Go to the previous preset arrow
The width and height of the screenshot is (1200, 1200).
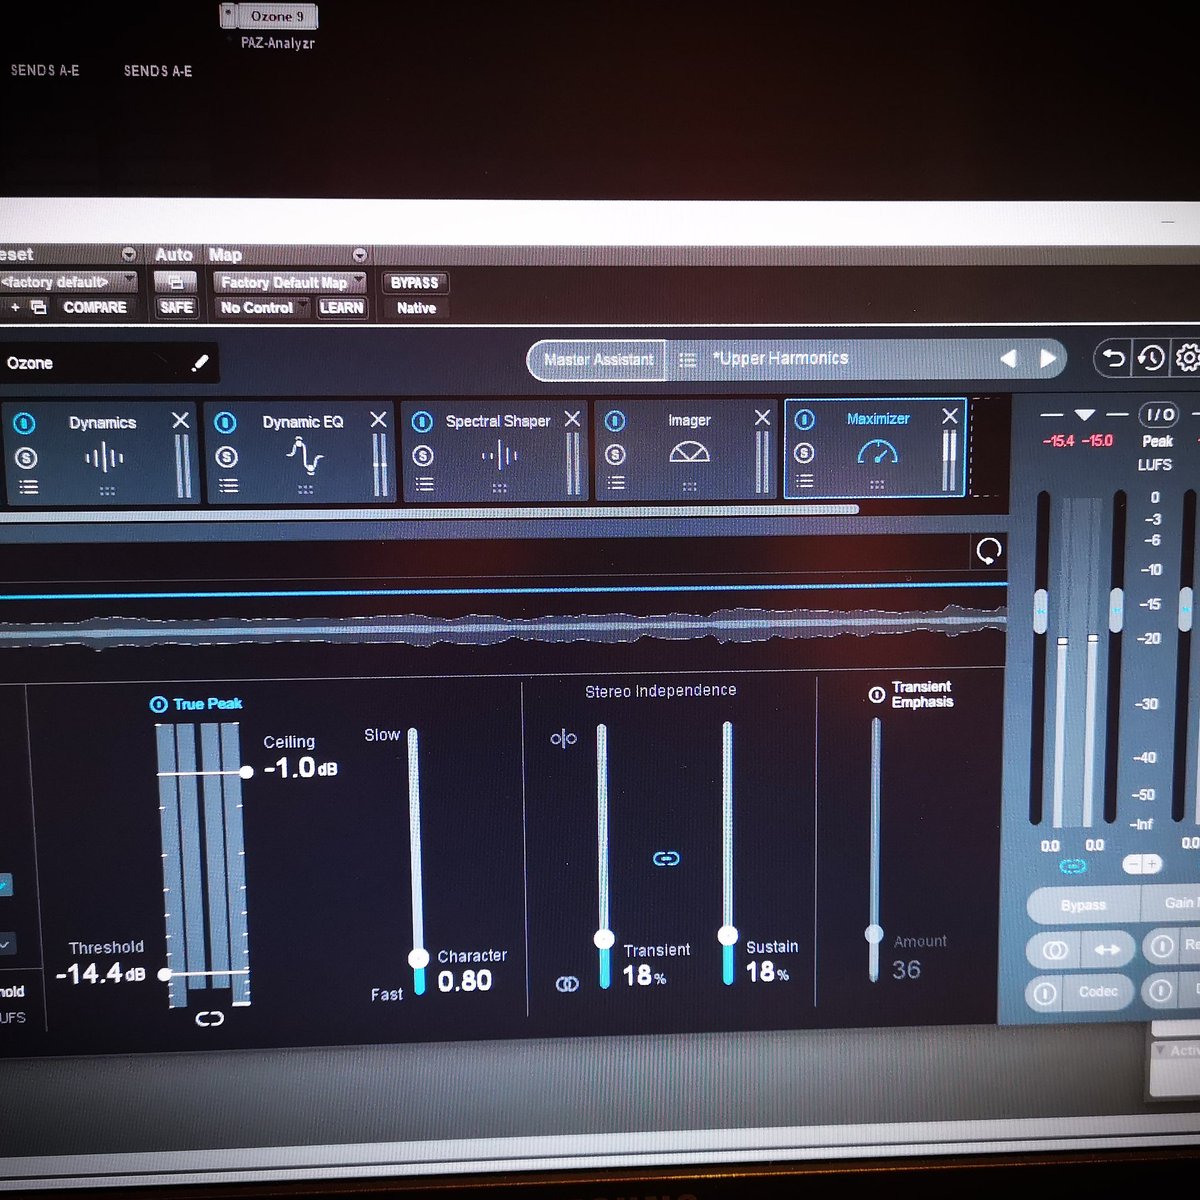(x=1009, y=358)
